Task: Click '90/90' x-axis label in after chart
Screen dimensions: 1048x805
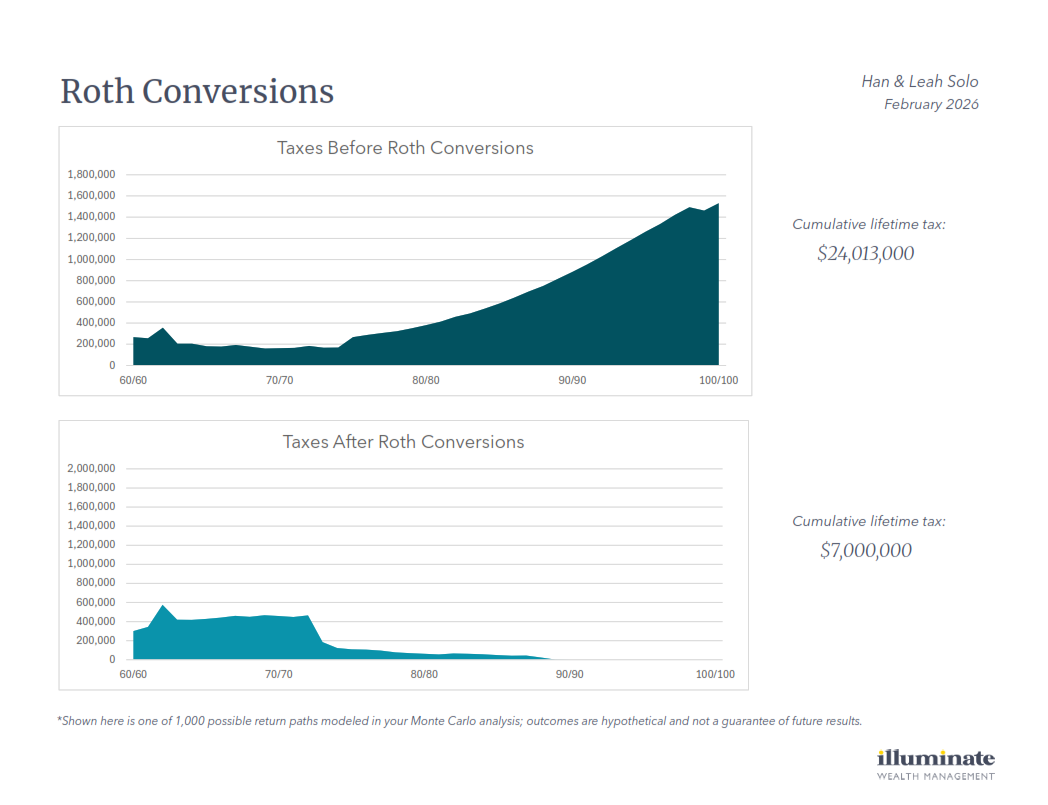Action: tap(569, 674)
